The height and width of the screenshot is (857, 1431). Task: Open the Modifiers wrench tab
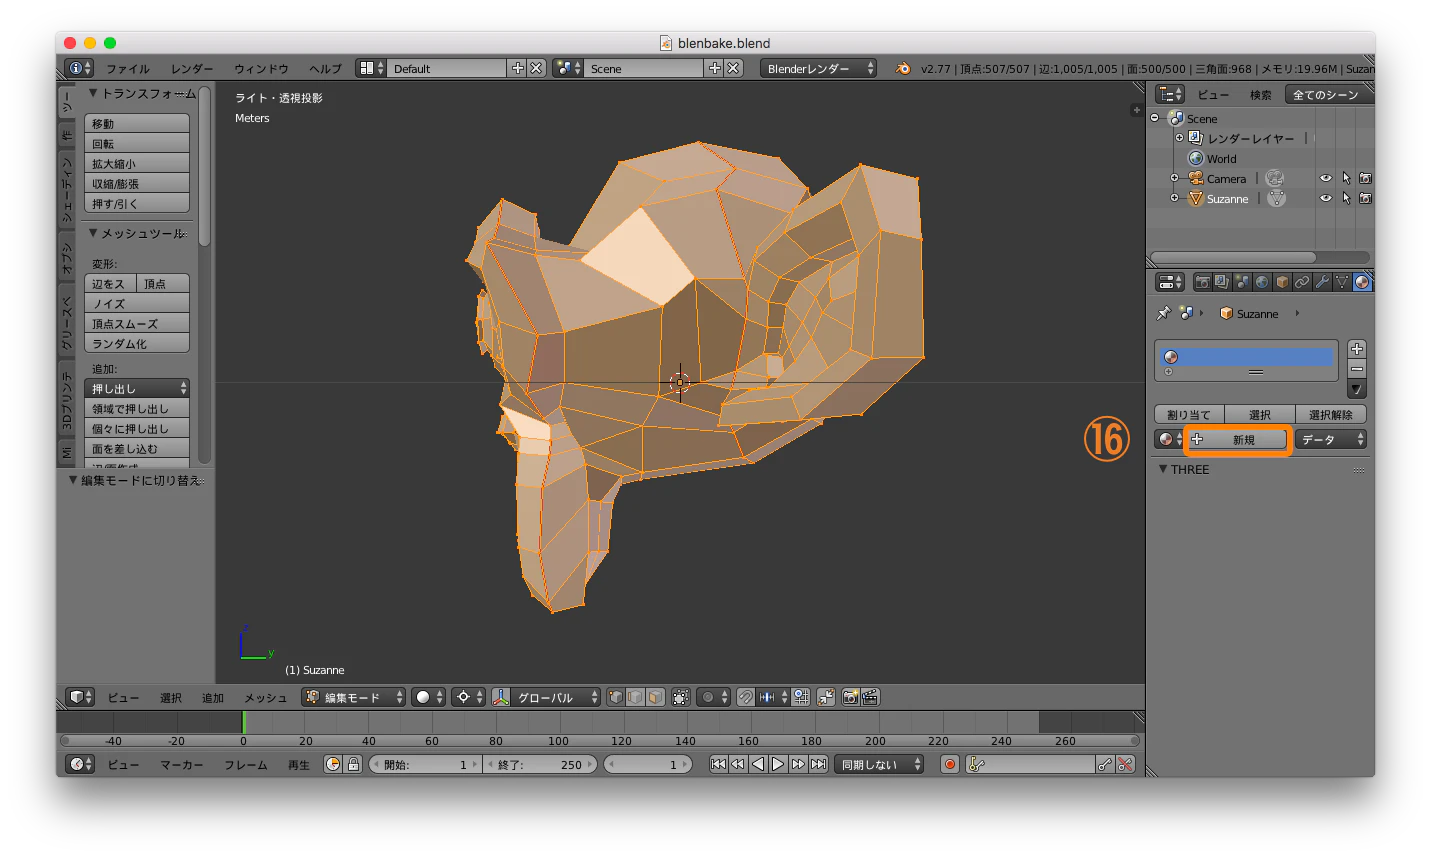(x=1322, y=283)
